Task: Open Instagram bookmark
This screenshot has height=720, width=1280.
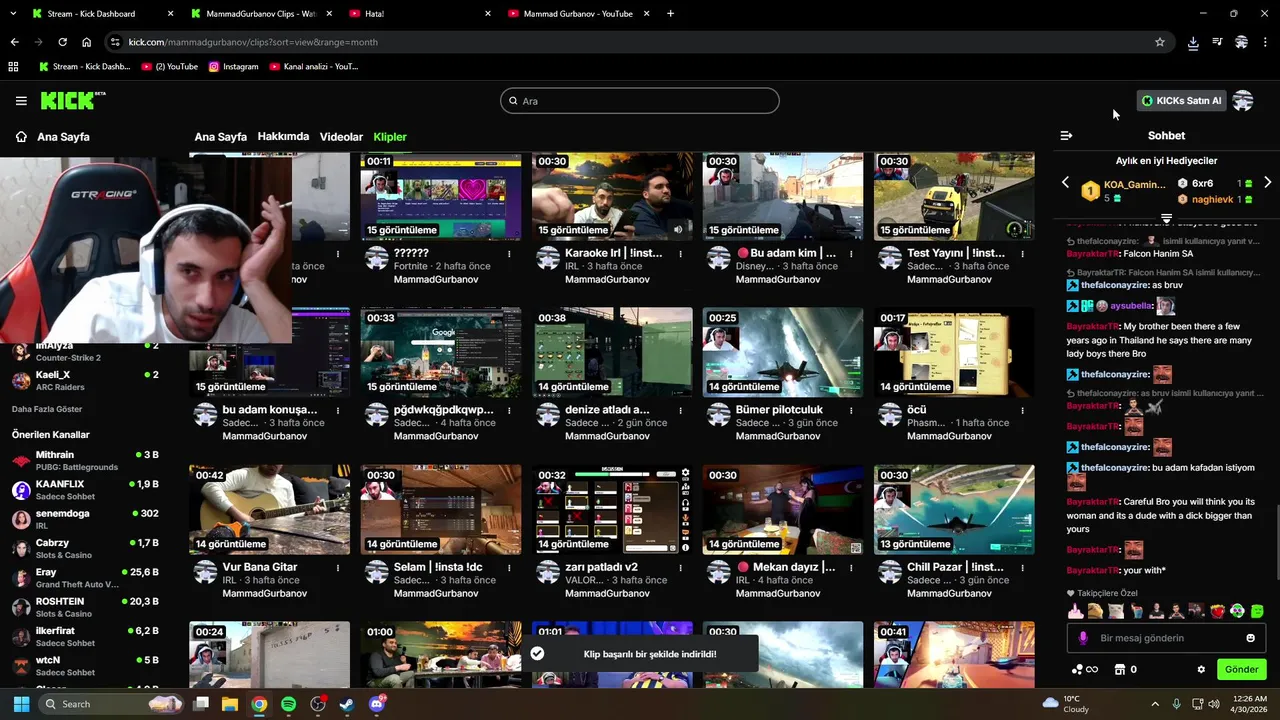Action: tap(233, 67)
